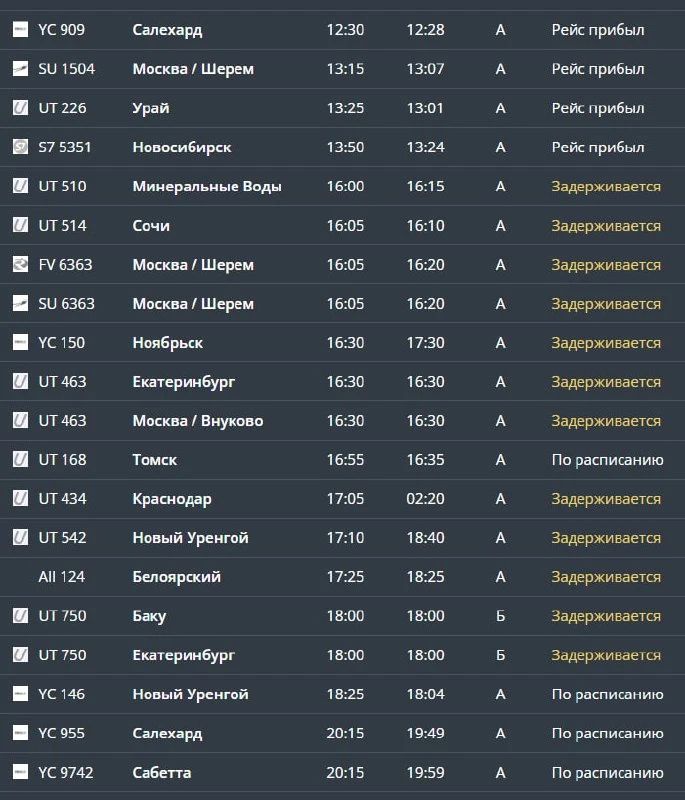Click По расписанию status for YC 955
Screen dimensions: 685x800
[x=607, y=733]
